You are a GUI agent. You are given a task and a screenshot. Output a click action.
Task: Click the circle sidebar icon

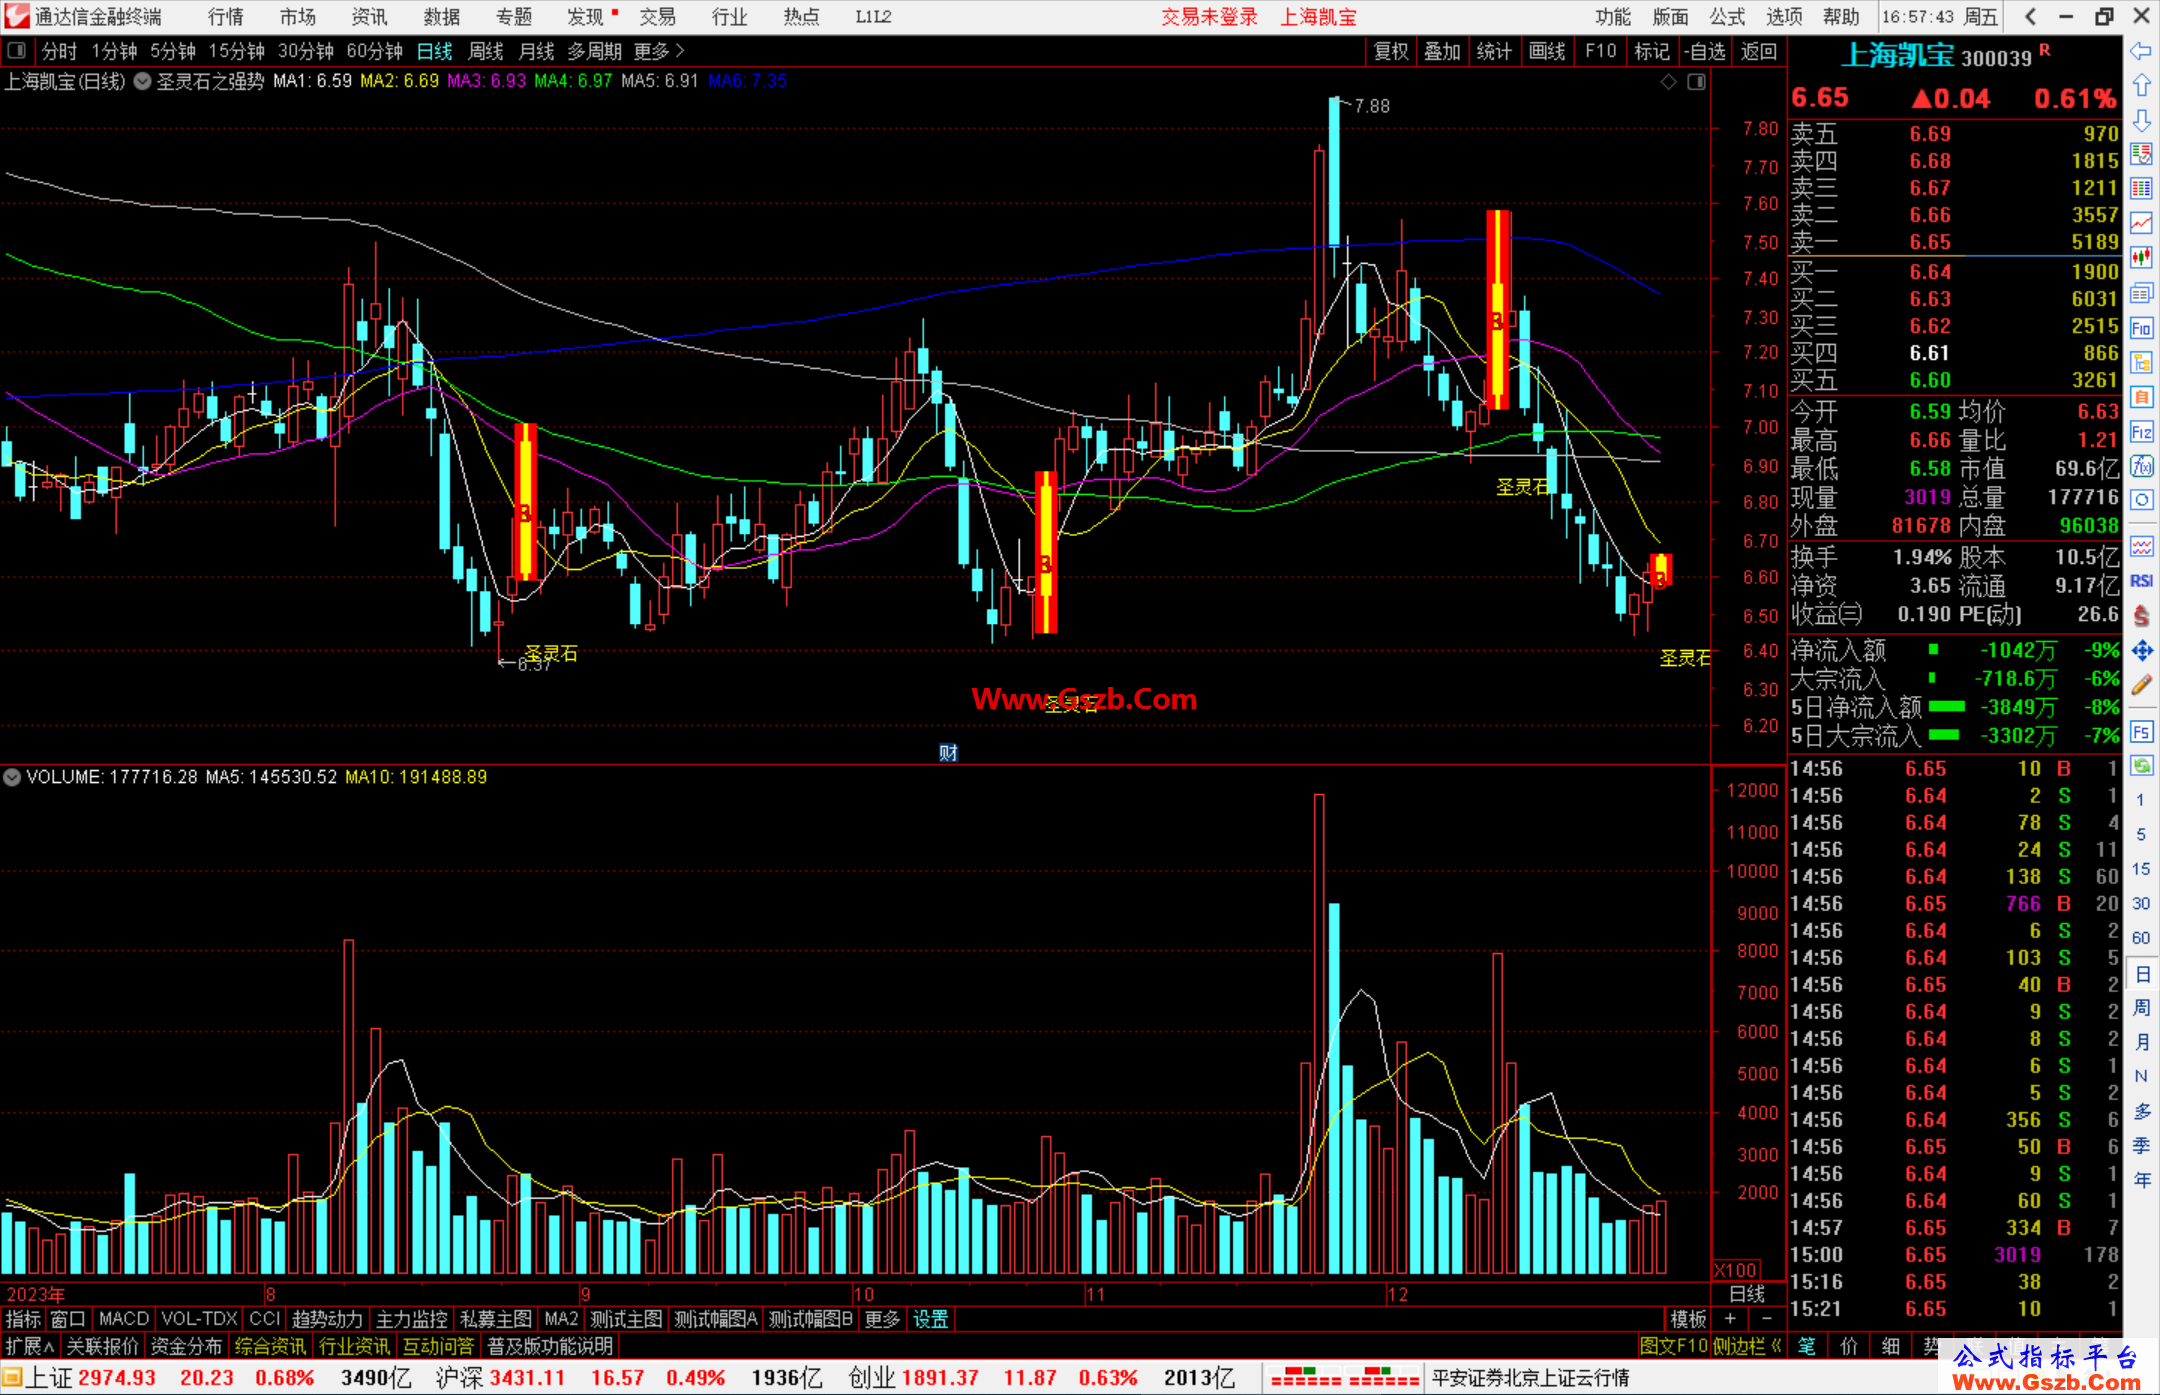pos(2141,500)
